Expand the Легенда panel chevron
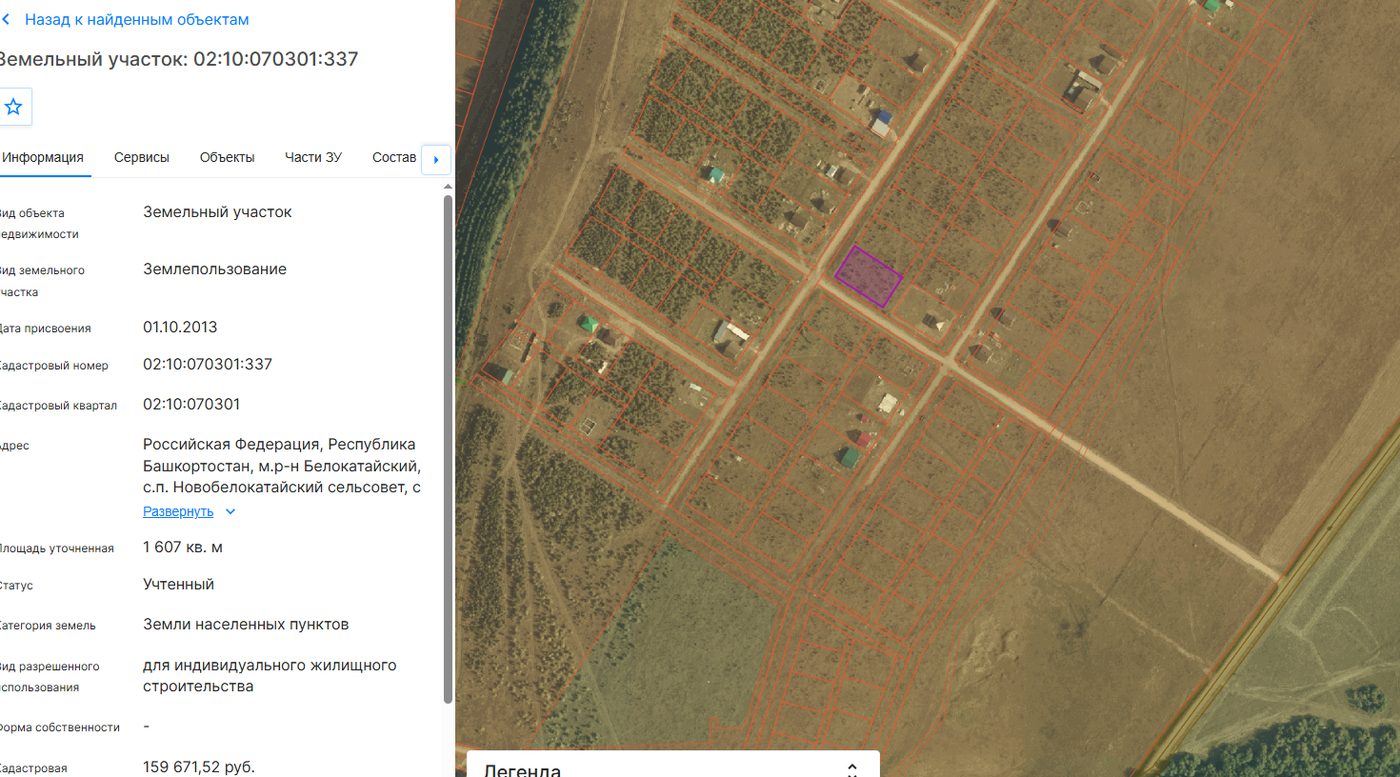 pyautogui.click(x=852, y=770)
